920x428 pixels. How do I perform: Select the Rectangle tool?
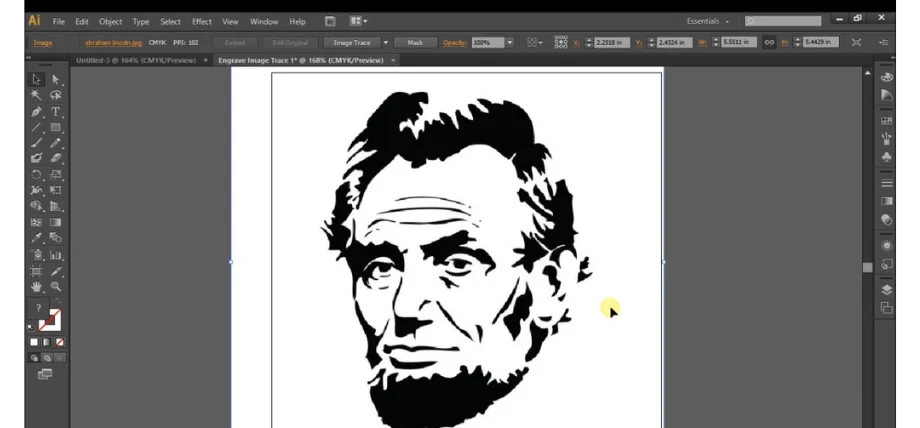(x=56, y=127)
